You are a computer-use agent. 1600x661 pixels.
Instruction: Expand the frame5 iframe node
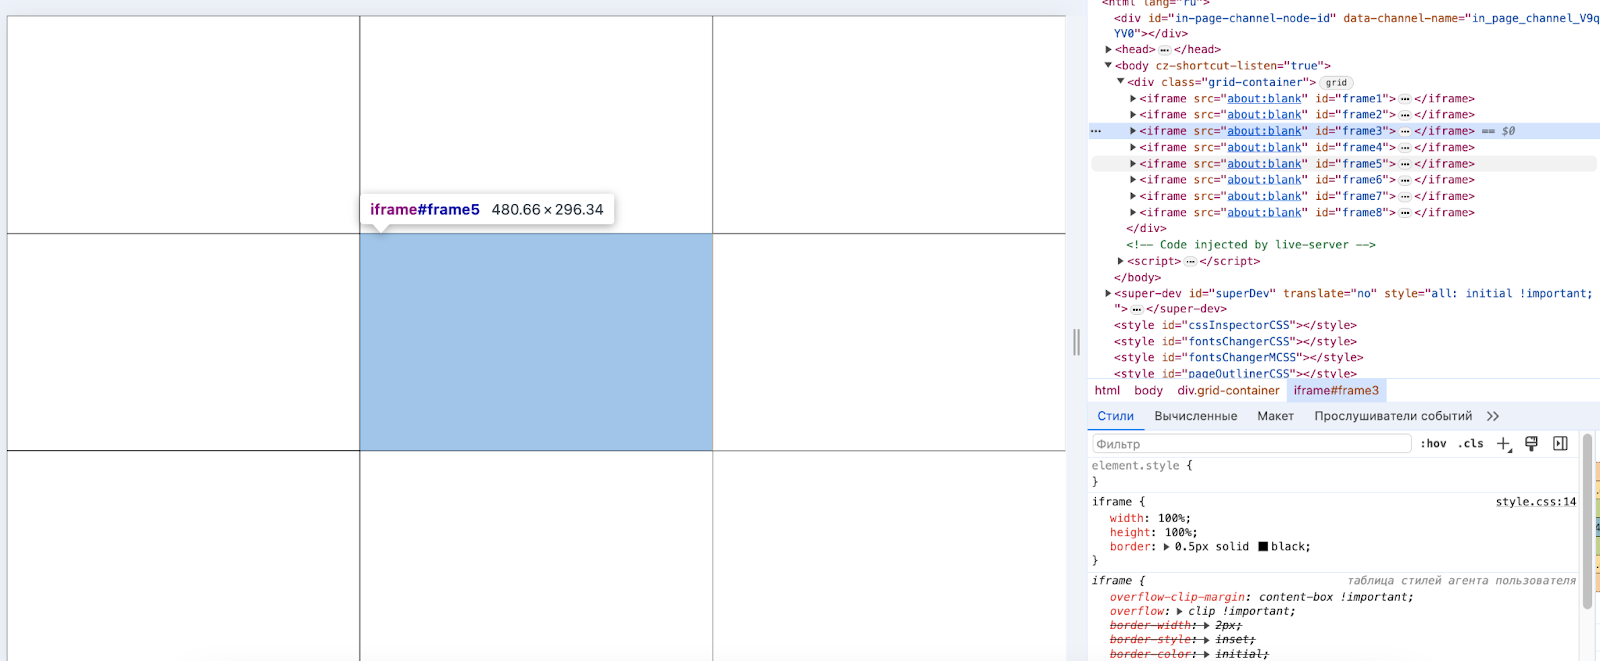click(1133, 164)
